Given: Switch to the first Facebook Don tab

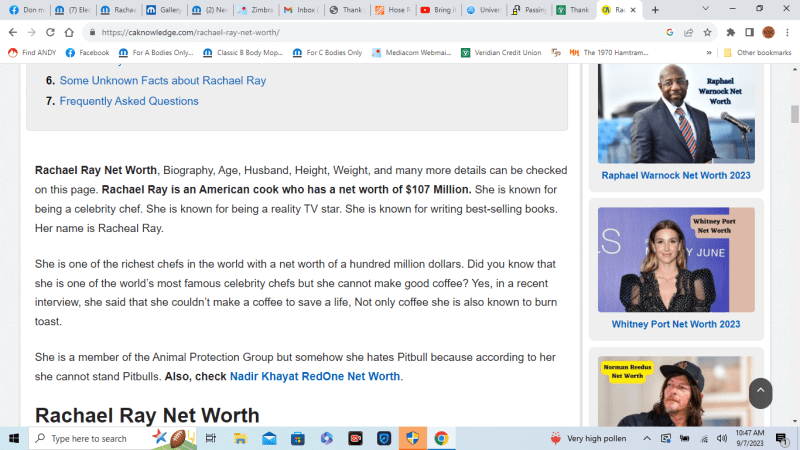Looking at the screenshot, I should 28,10.
